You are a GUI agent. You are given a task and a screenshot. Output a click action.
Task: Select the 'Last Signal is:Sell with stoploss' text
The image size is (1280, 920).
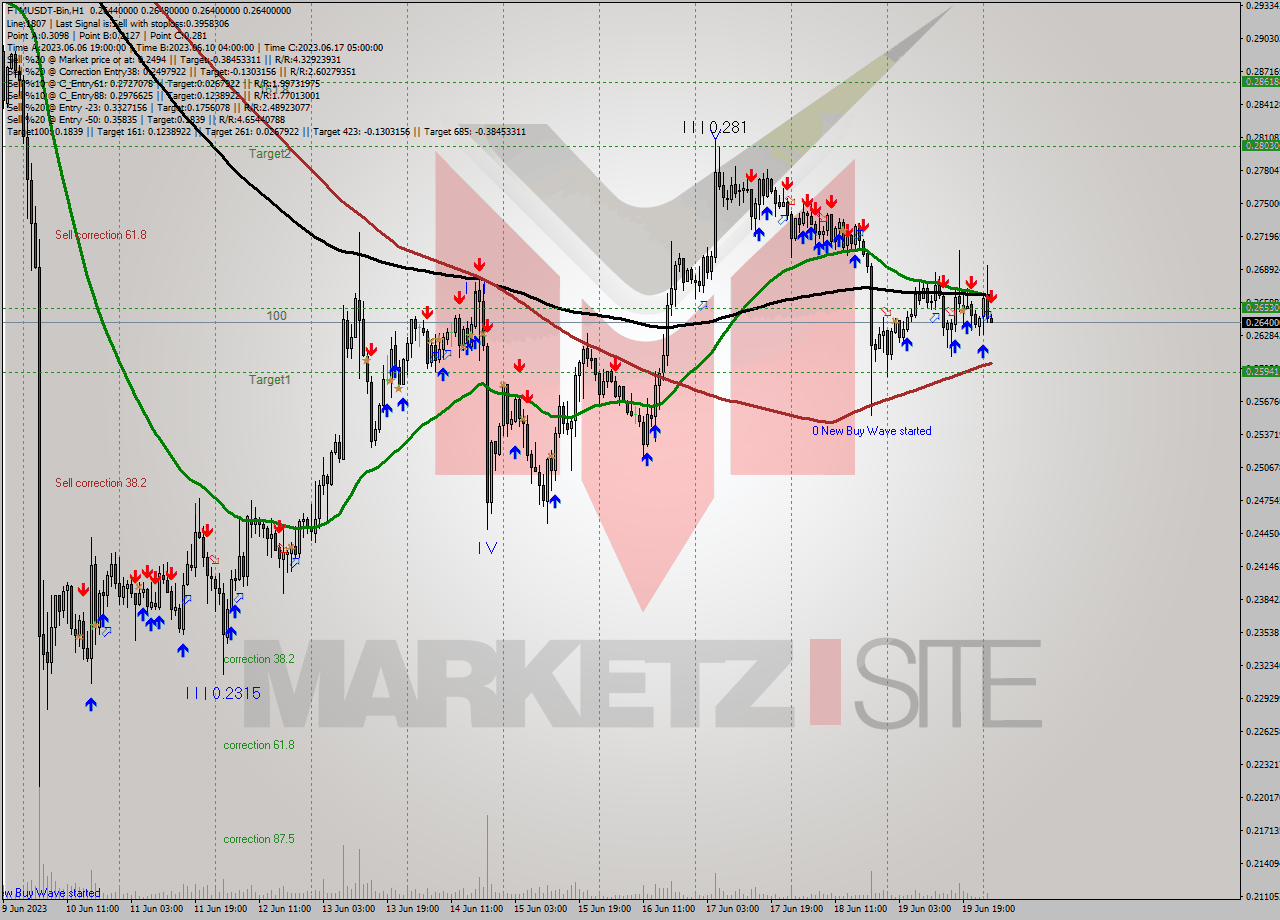(141, 22)
